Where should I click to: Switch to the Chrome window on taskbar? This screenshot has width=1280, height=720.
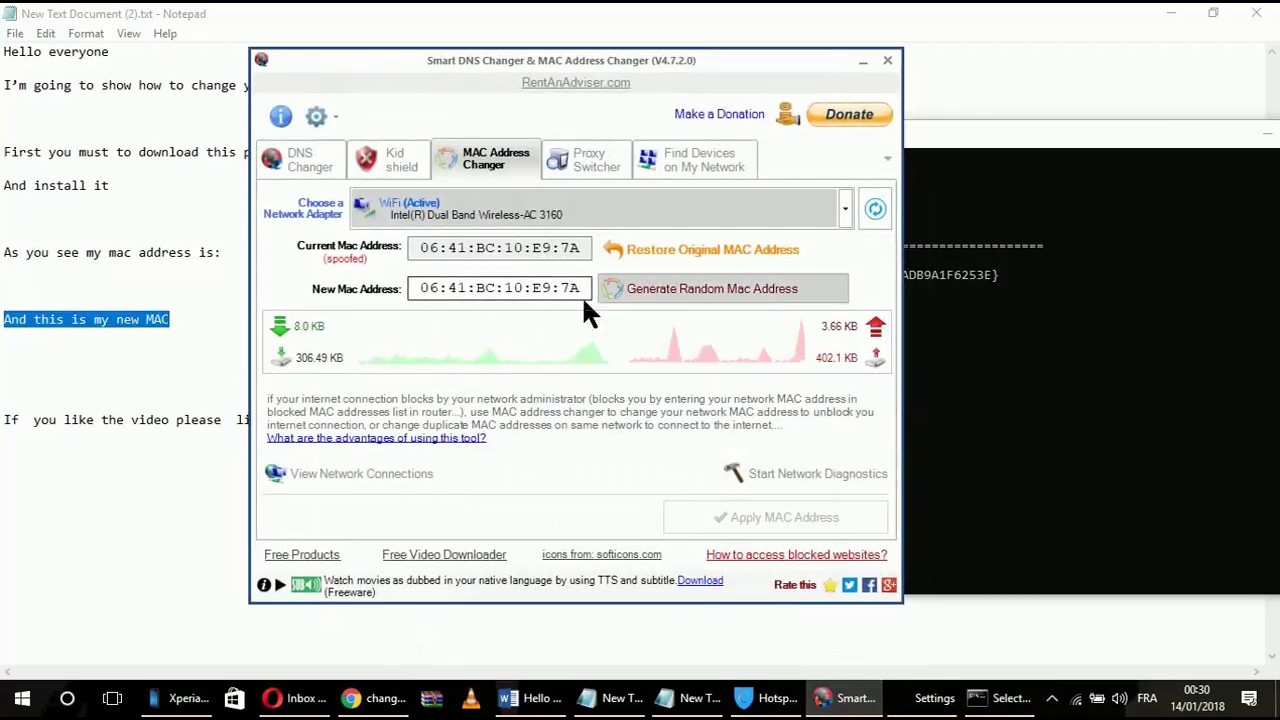pyautogui.click(x=372, y=698)
